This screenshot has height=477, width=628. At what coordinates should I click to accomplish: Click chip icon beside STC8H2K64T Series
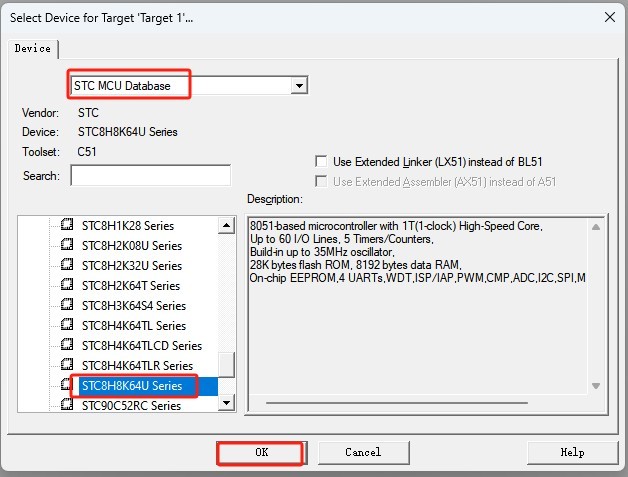[67, 285]
